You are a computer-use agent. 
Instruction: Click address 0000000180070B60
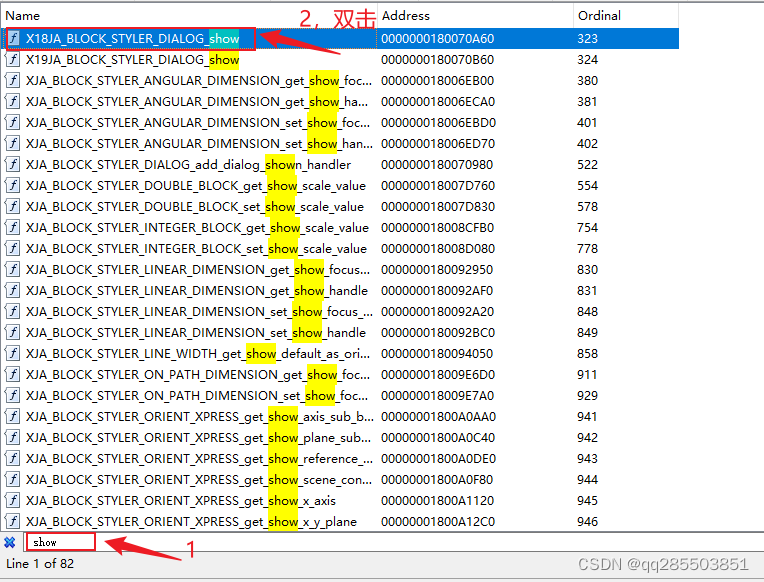click(438, 59)
